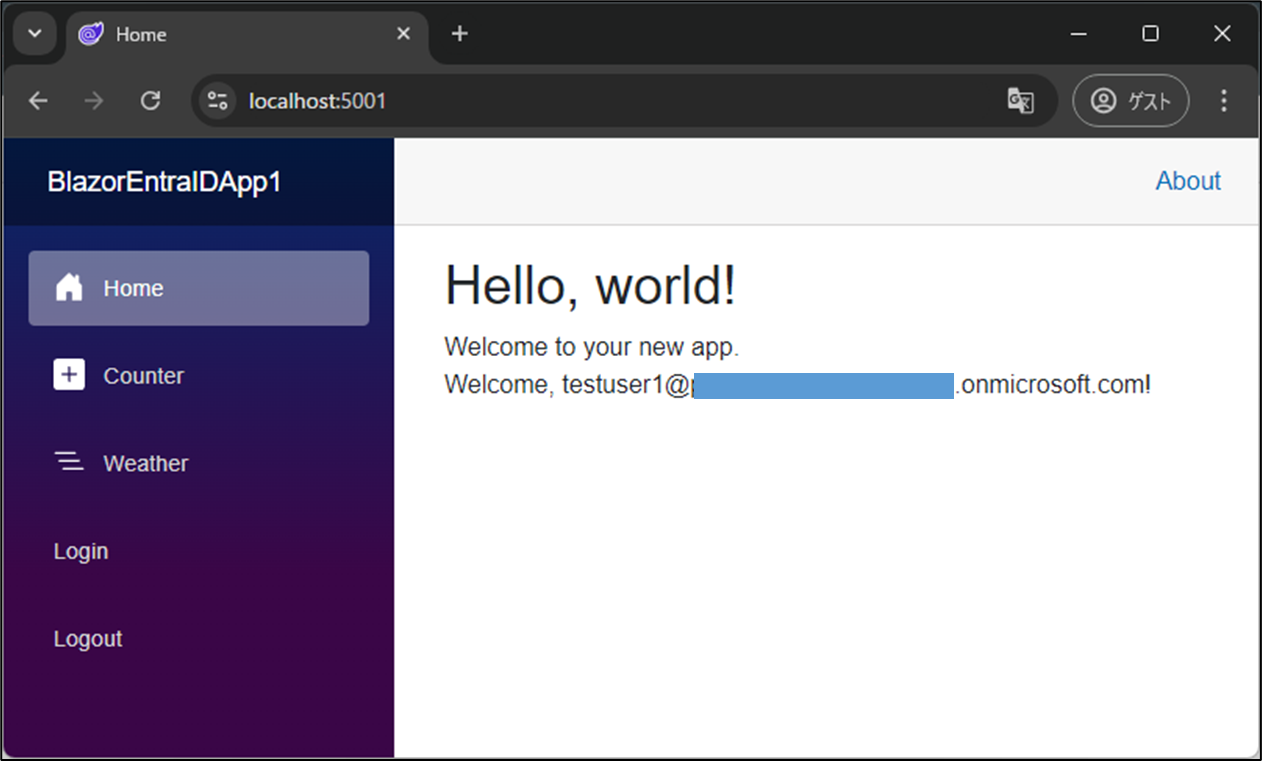The width and height of the screenshot is (1262, 761).
Task: Open the About link
Action: [x=1188, y=181]
